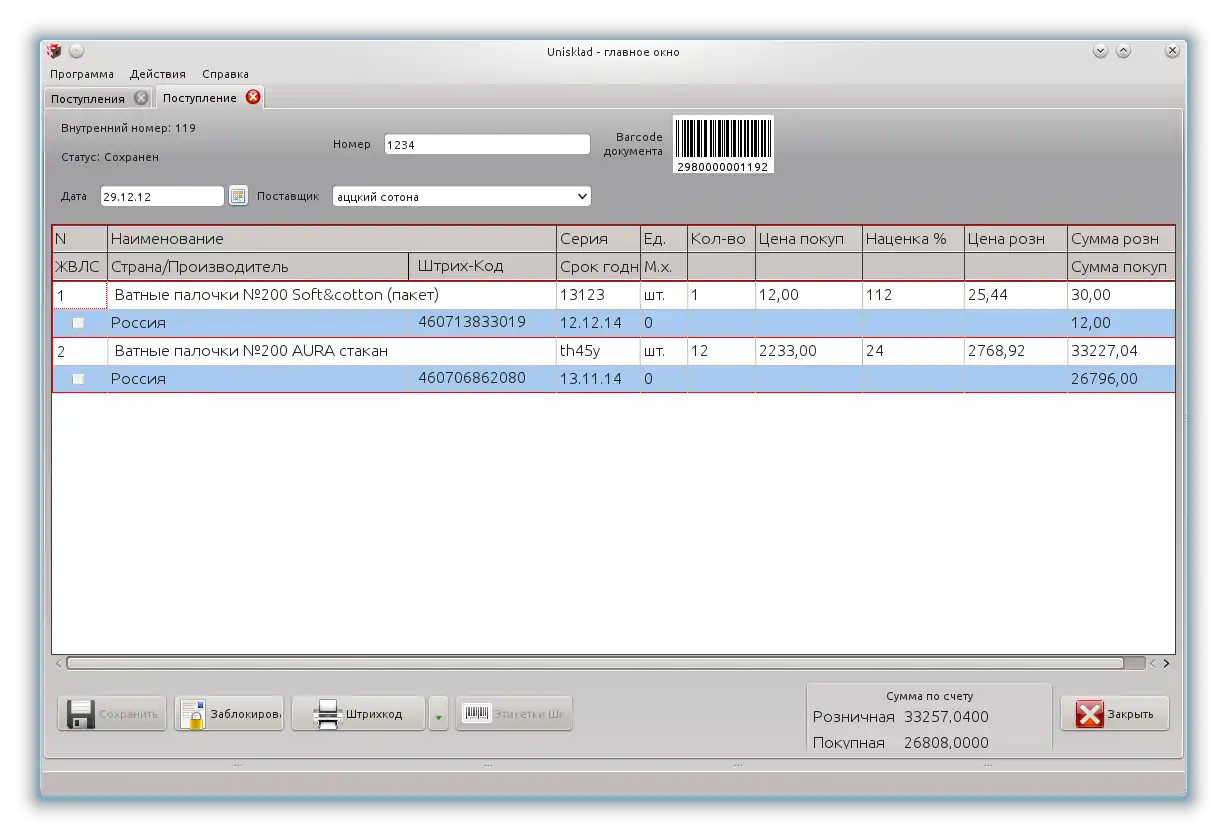Open the Программа menu
This screenshot has height=836, width=1227.
click(82, 74)
